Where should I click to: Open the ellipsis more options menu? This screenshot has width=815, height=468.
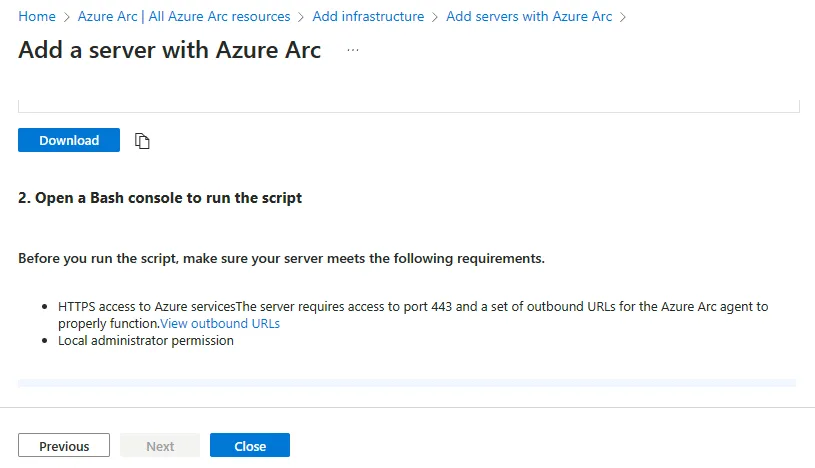tap(353, 50)
